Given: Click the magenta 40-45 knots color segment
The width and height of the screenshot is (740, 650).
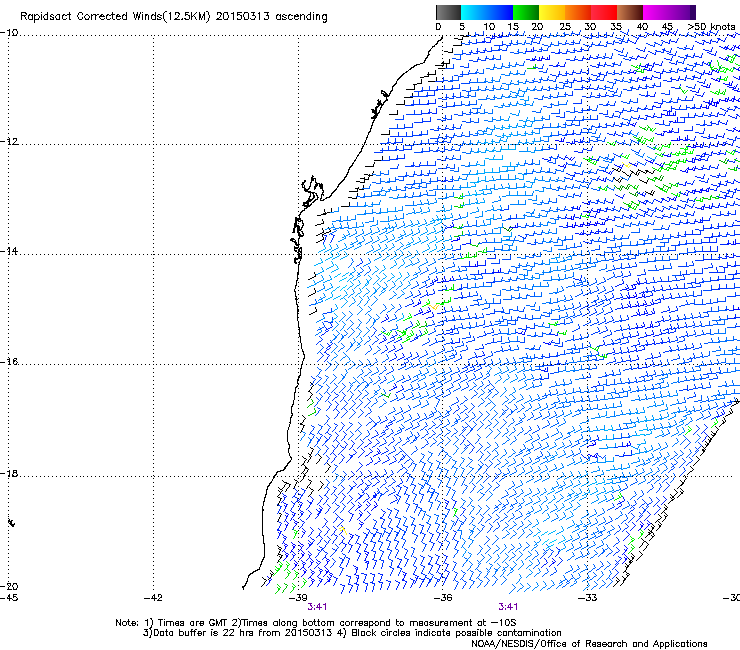Looking at the screenshot, I should [x=656, y=12].
